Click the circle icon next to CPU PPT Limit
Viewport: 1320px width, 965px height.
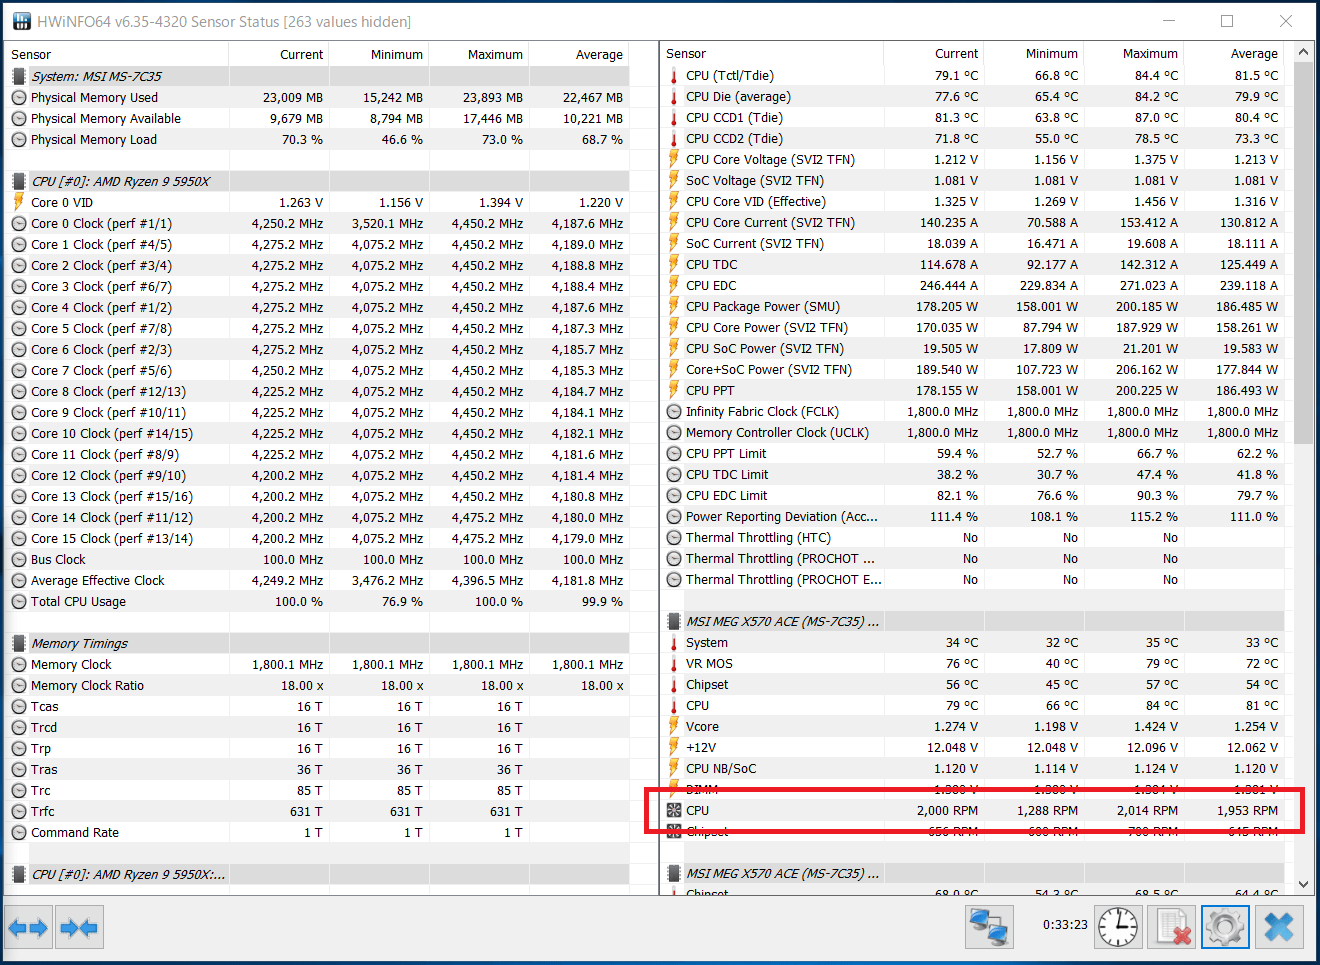pyautogui.click(x=674, y=454)
